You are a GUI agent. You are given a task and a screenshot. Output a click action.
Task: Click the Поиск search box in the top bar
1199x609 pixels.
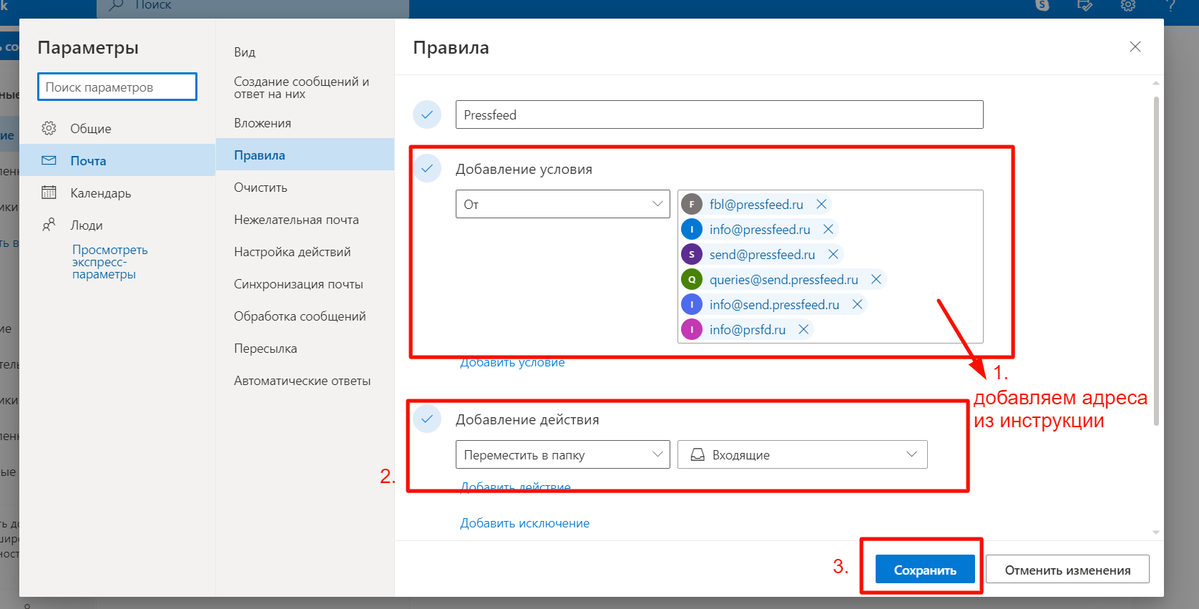point(252,6)
